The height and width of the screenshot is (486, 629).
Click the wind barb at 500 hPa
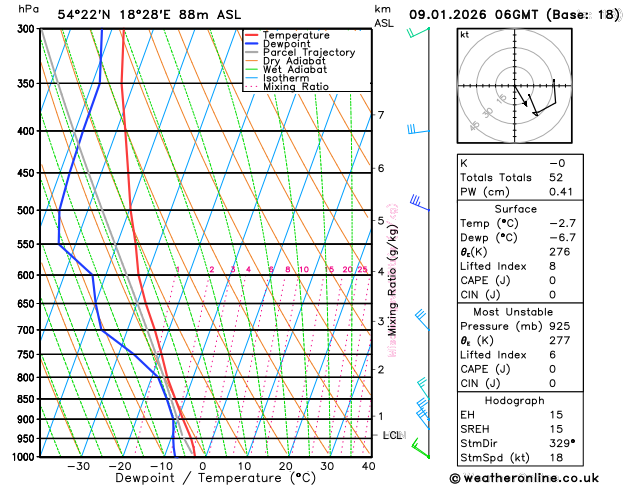420,202
